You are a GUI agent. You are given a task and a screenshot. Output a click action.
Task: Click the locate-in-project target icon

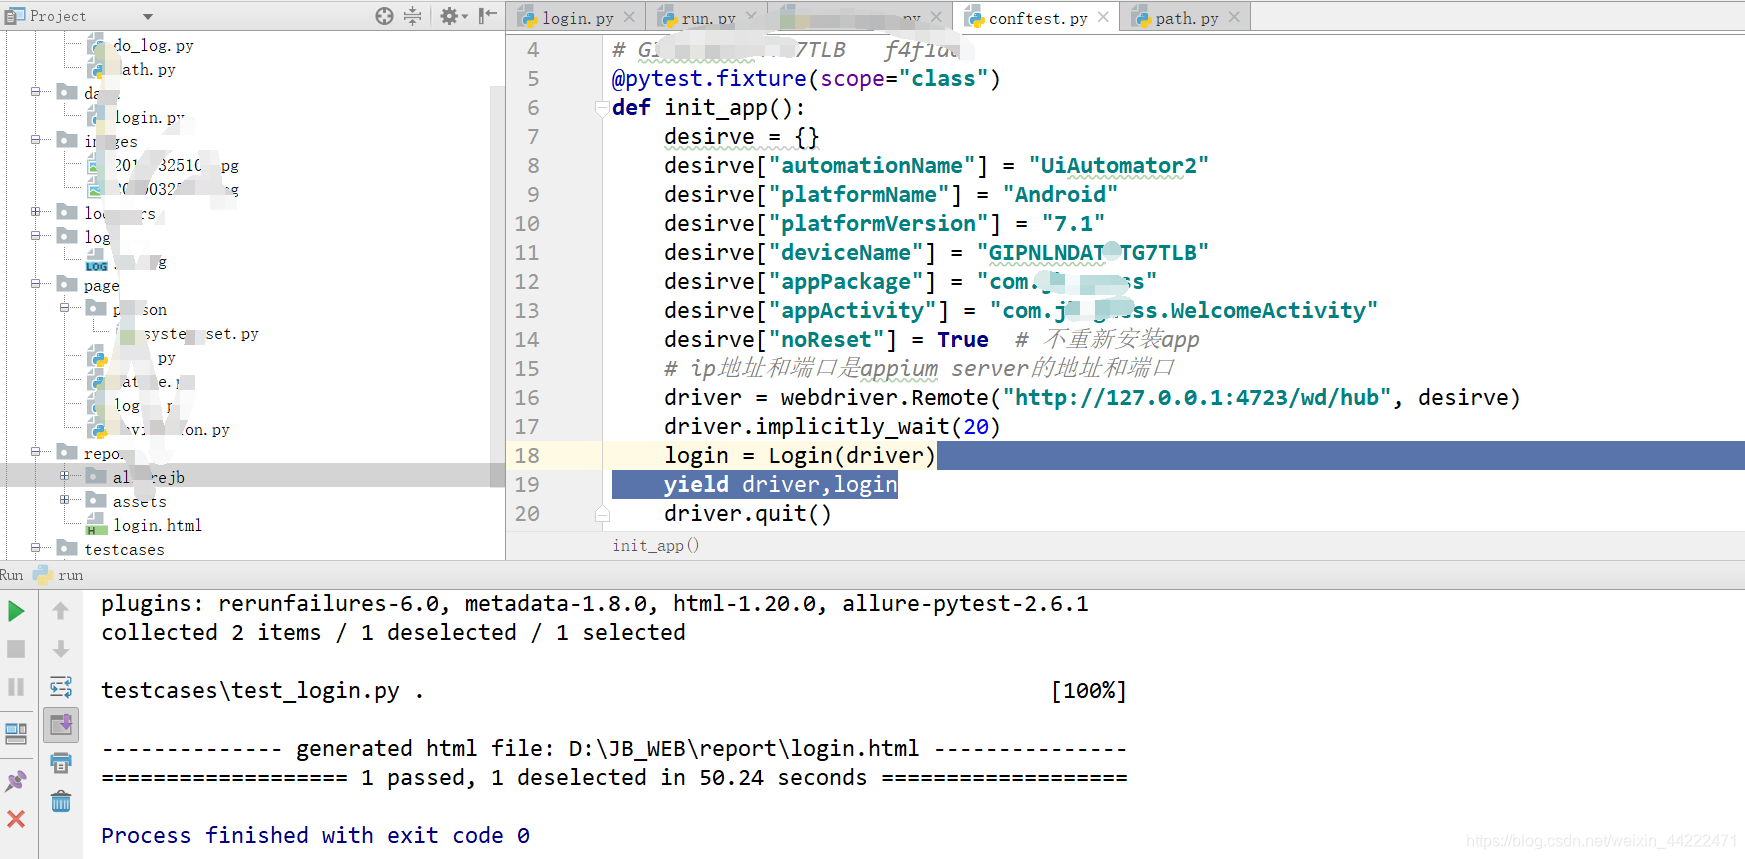pyautogui.click(x=384, y=15)
